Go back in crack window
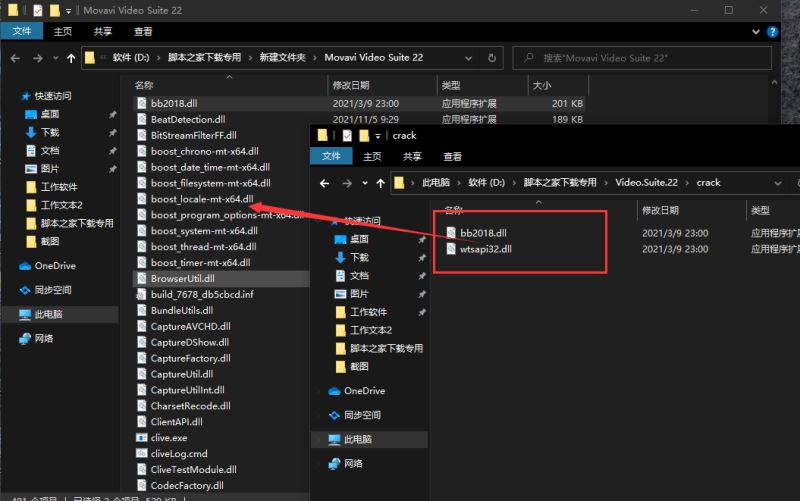This screenshot has width=800, height=501. point(324,183)
